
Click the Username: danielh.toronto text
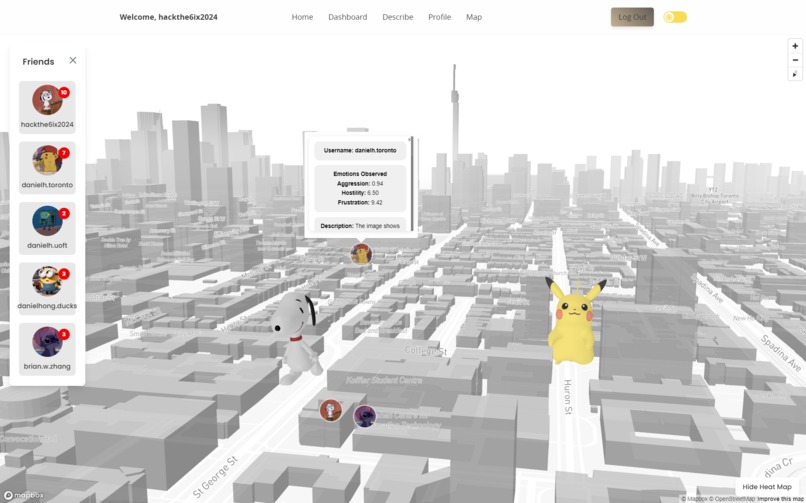pos(360,151)
